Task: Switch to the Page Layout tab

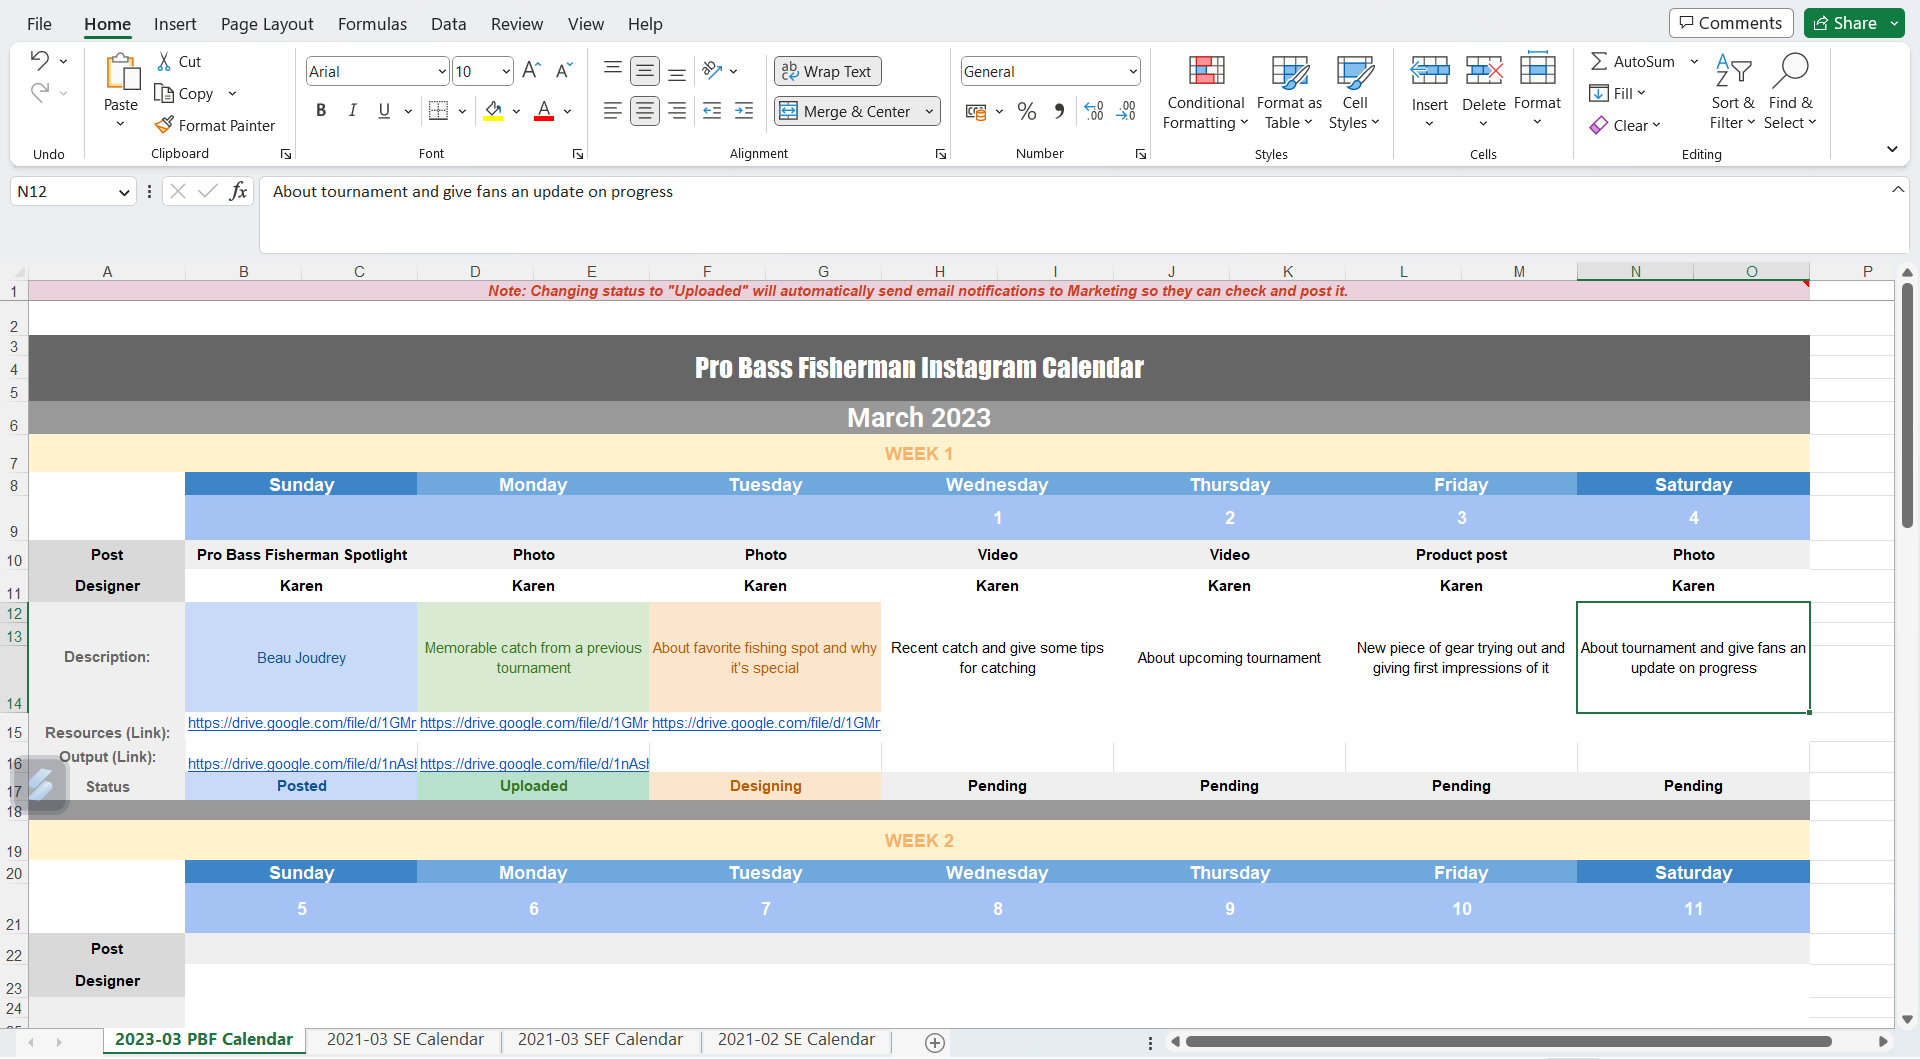Action: tap(267, 24)
